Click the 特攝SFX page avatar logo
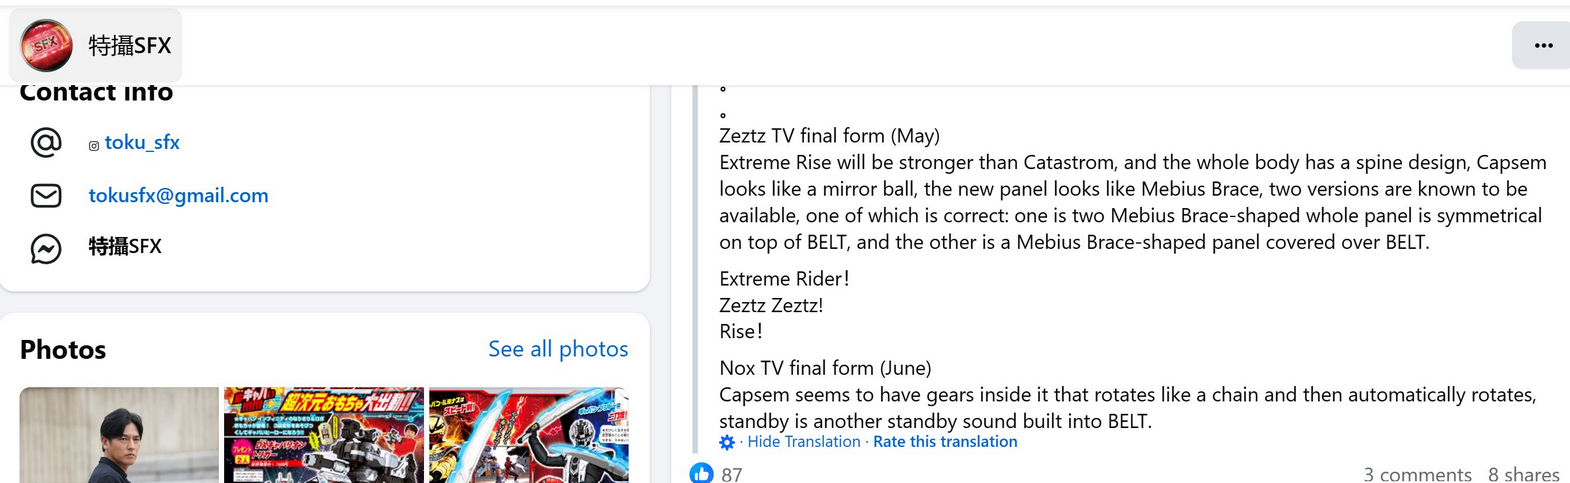Viewport: 1570px width, 483px height. coord(46,45)
